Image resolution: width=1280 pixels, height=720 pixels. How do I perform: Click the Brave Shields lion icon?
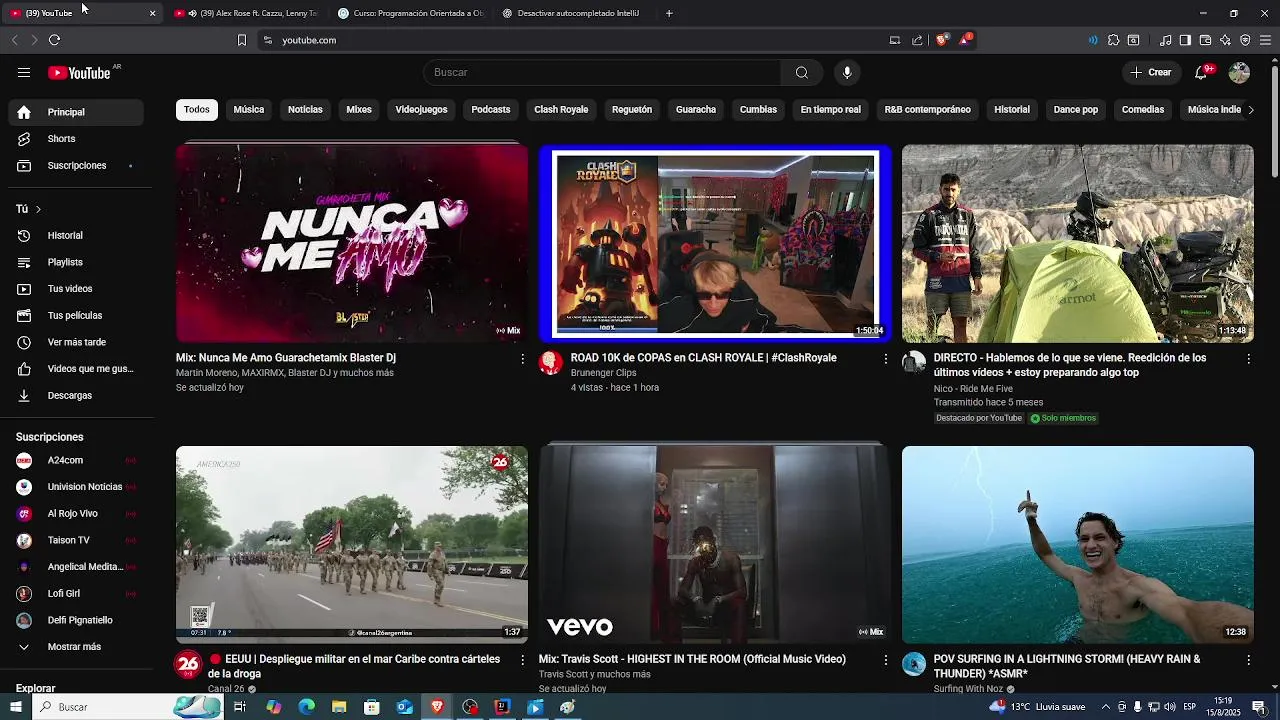[941, 40]
